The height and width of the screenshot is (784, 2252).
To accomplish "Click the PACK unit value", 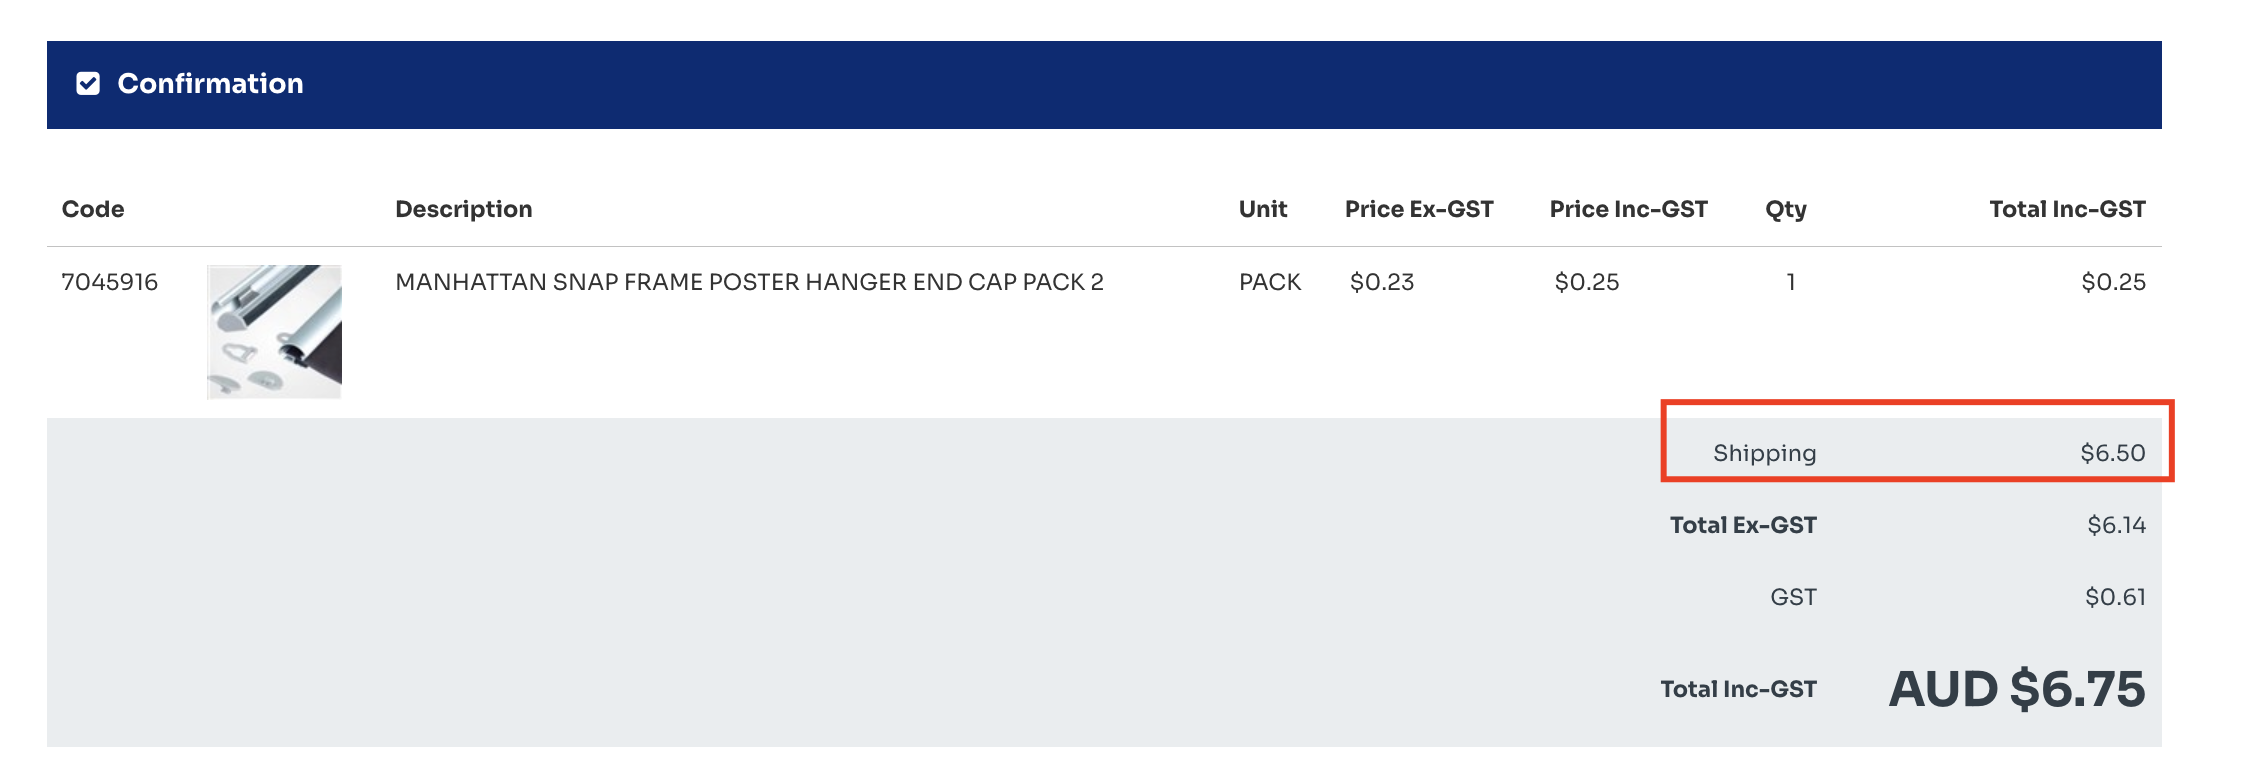I will 1270,282.
